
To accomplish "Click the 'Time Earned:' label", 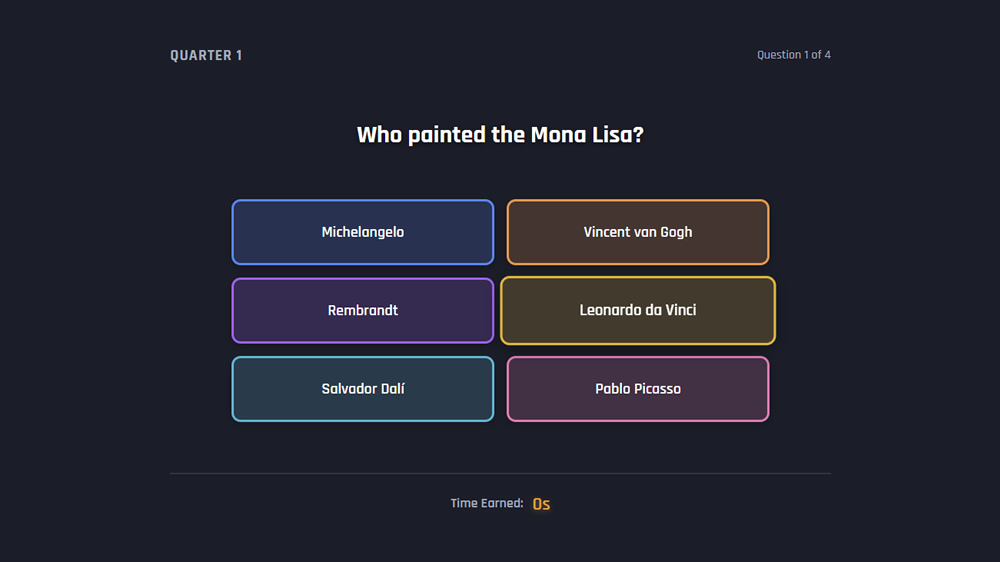I will 486,503.
